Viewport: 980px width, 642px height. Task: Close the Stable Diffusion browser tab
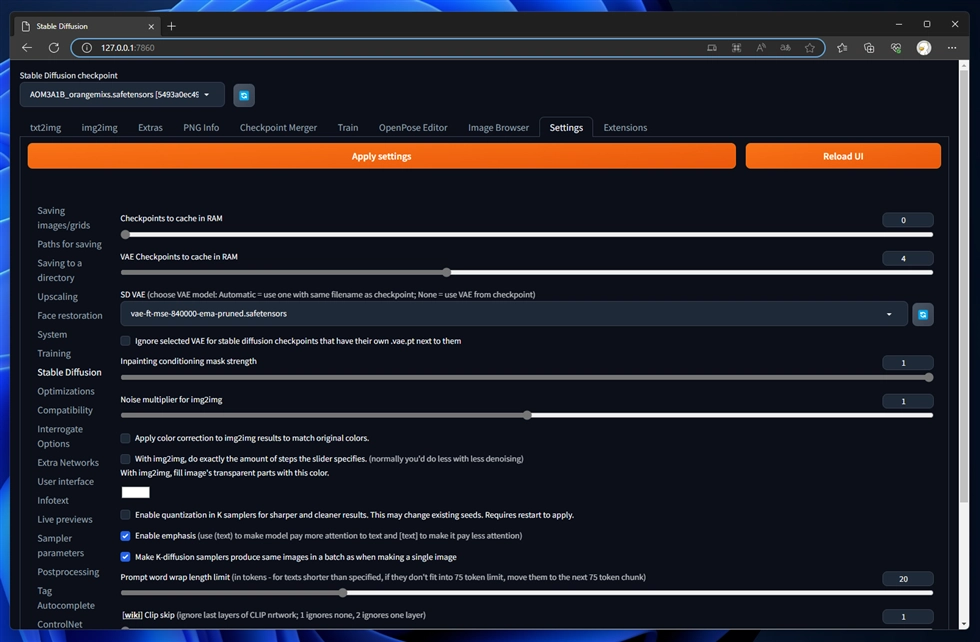coord(151,26)
